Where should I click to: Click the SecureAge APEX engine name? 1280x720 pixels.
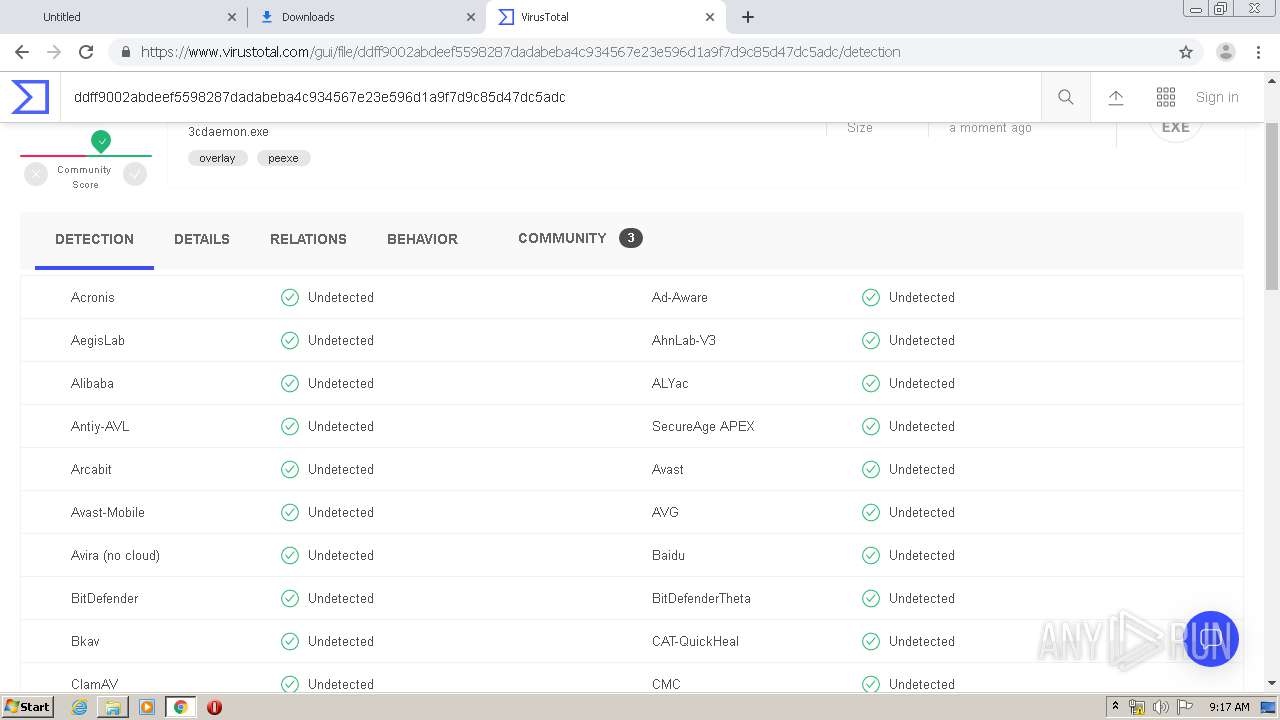(703, 426)
